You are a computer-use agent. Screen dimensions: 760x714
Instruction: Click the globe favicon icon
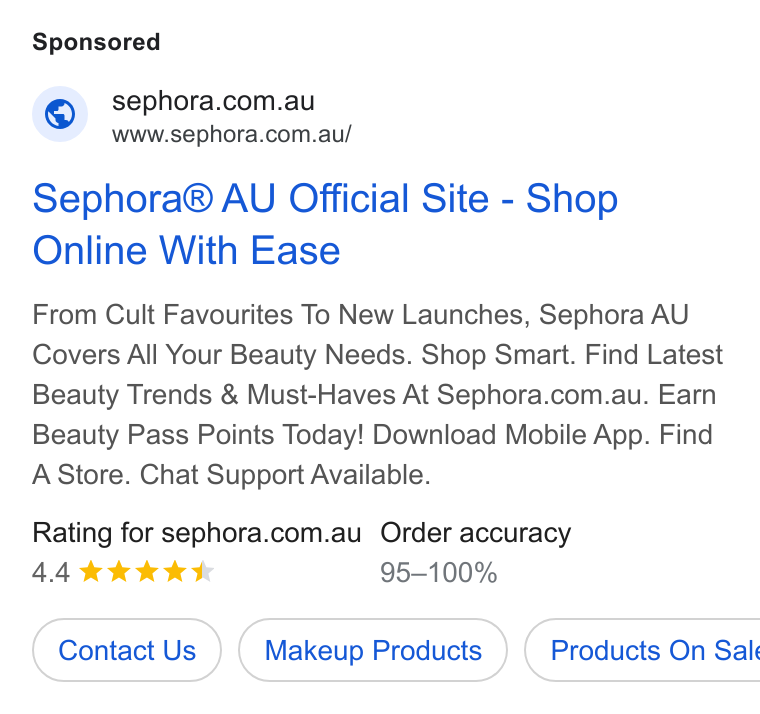[x=60, y=114]
